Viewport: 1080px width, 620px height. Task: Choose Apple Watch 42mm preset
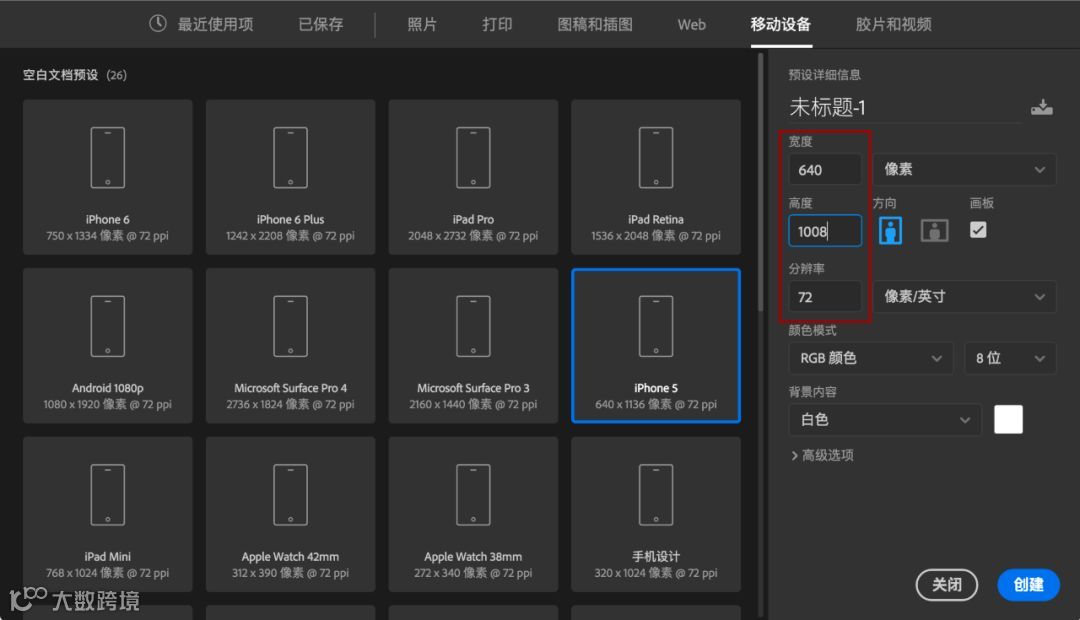pos(290,515)
